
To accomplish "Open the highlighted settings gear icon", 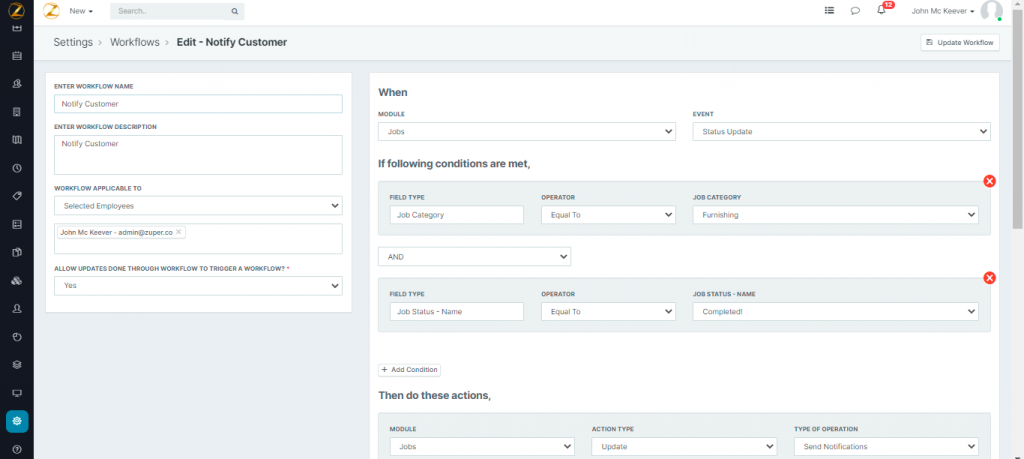I will tap(17, 421).
